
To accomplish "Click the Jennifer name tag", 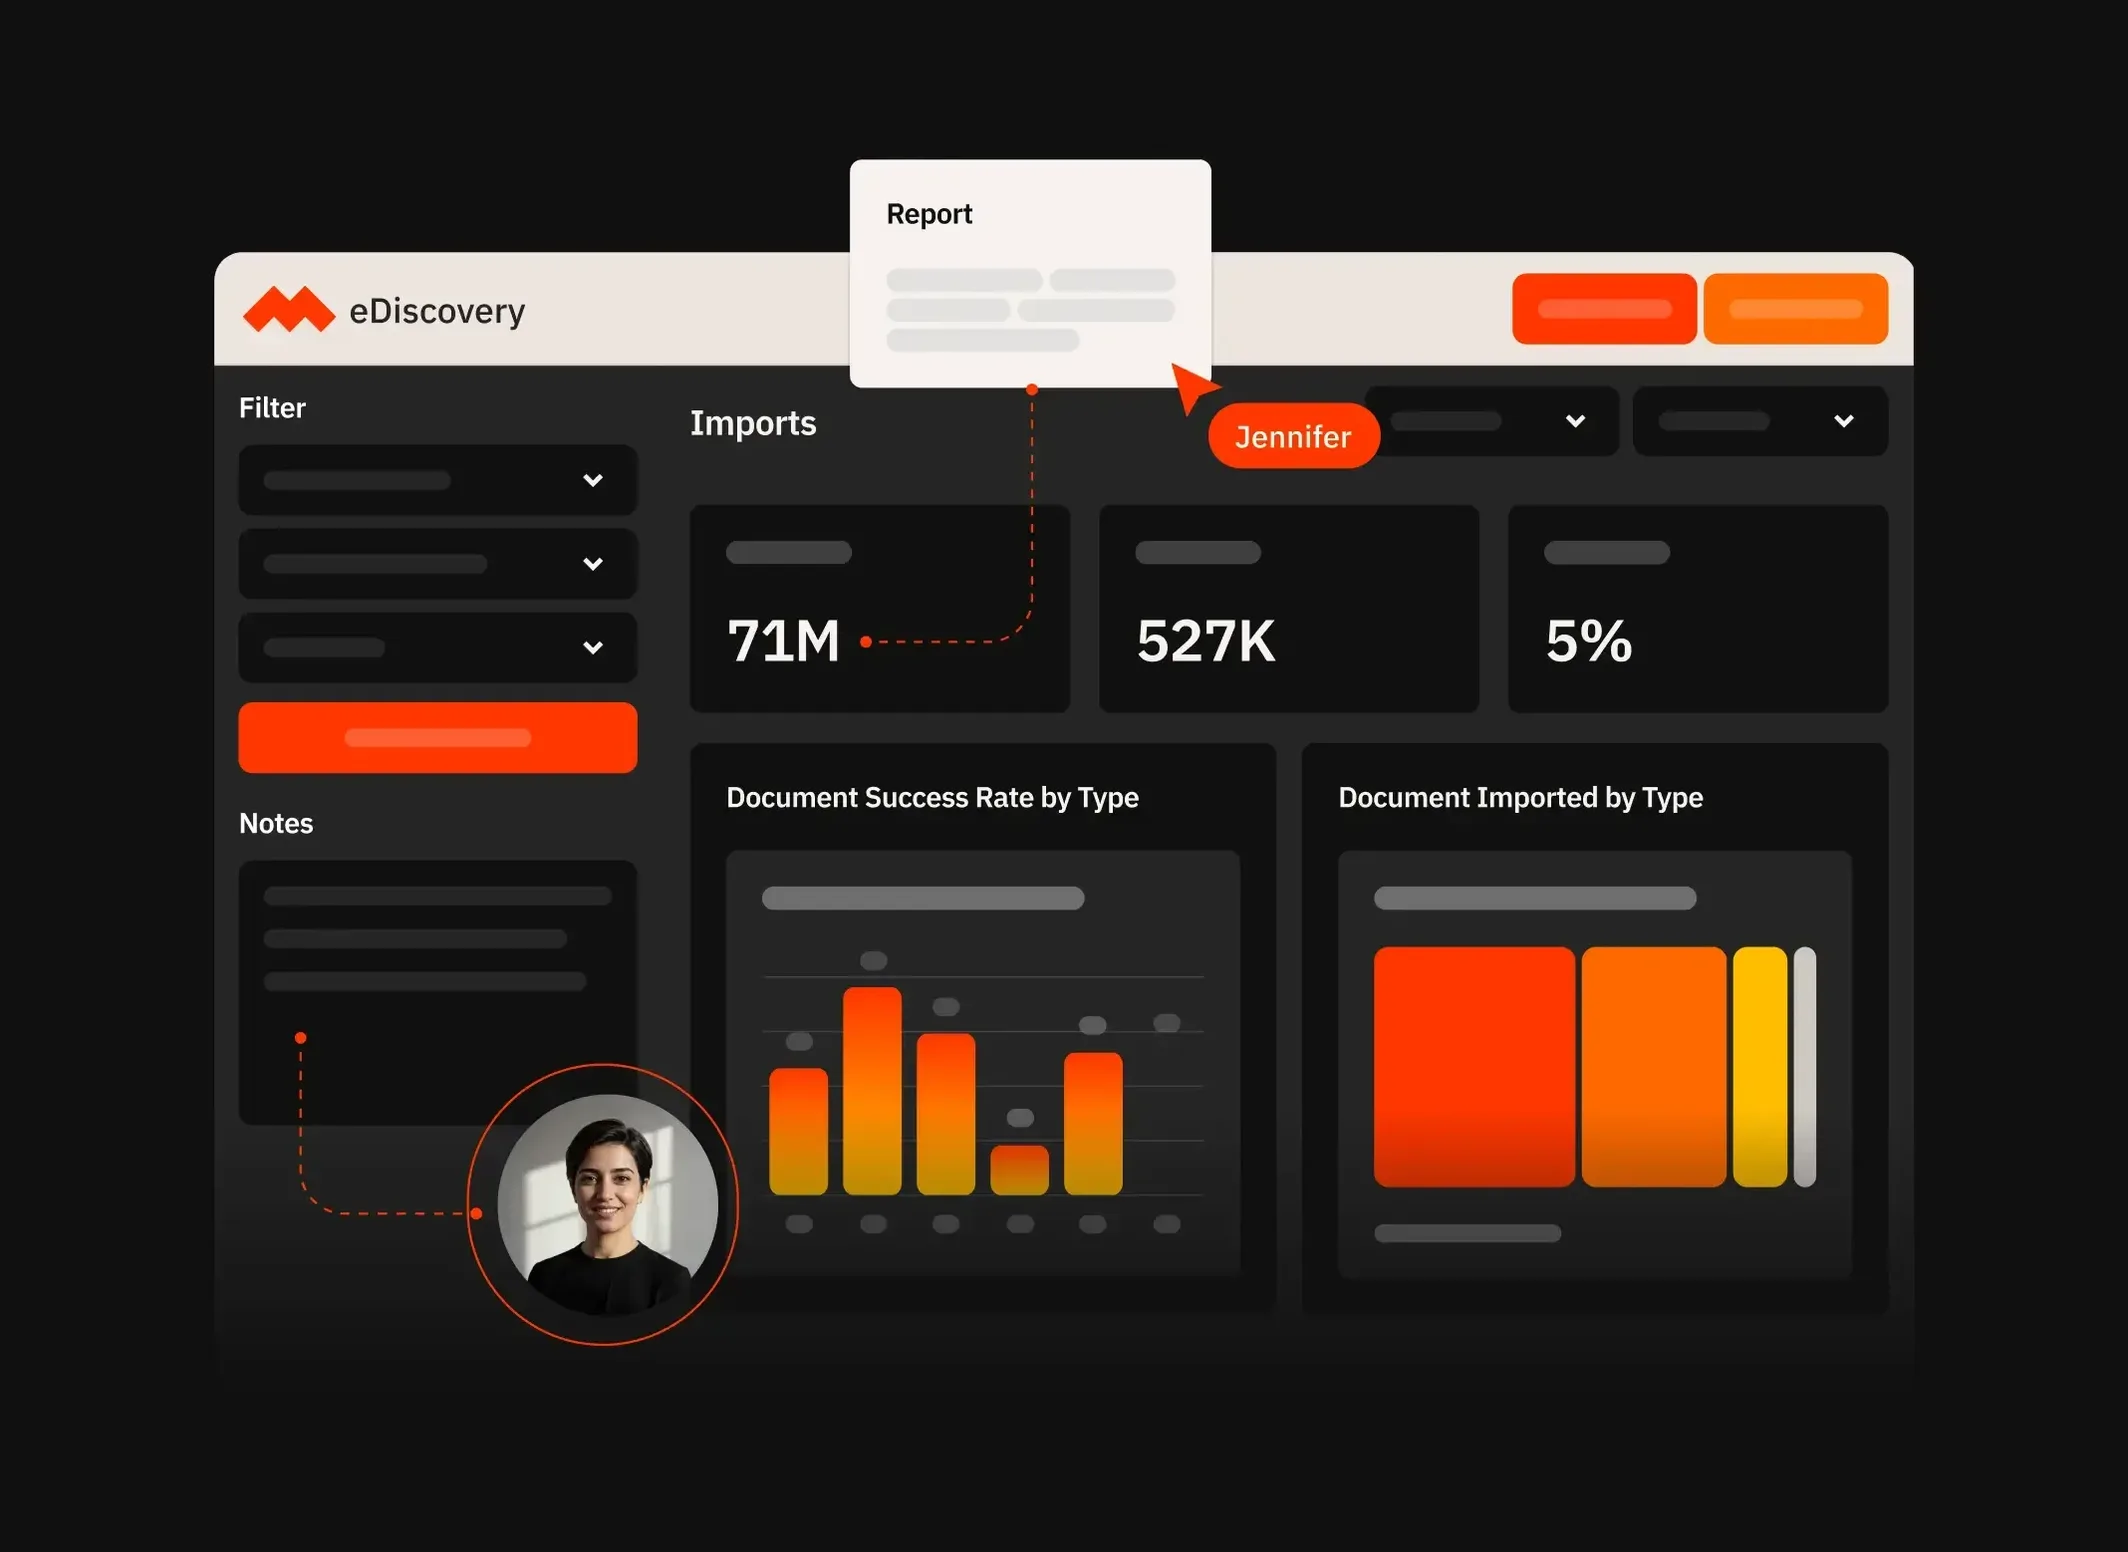I will (1293, 436).
